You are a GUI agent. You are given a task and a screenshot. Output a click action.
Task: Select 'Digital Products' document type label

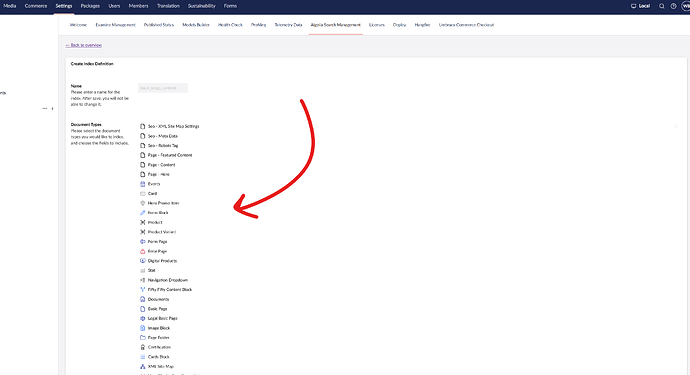[162, 261]
